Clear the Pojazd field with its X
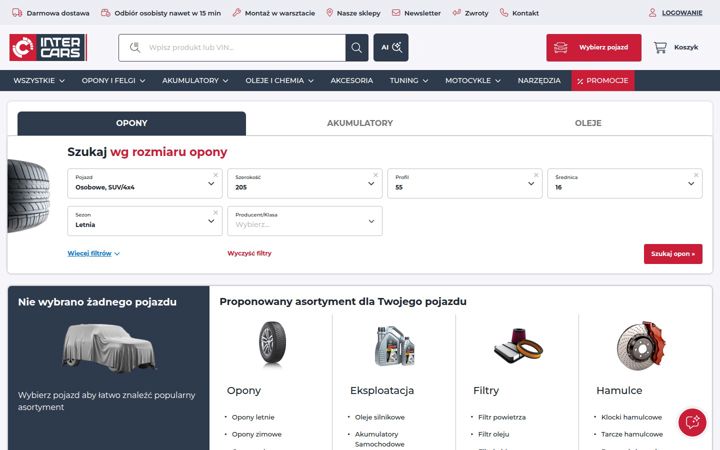 coord(215,175)
